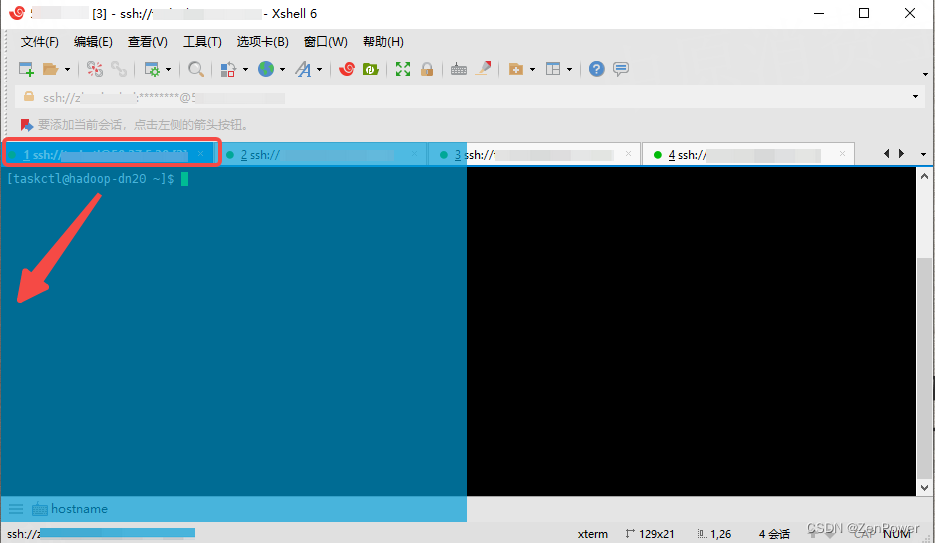
Task: Open the sessions folder icon
Action: 50,69
